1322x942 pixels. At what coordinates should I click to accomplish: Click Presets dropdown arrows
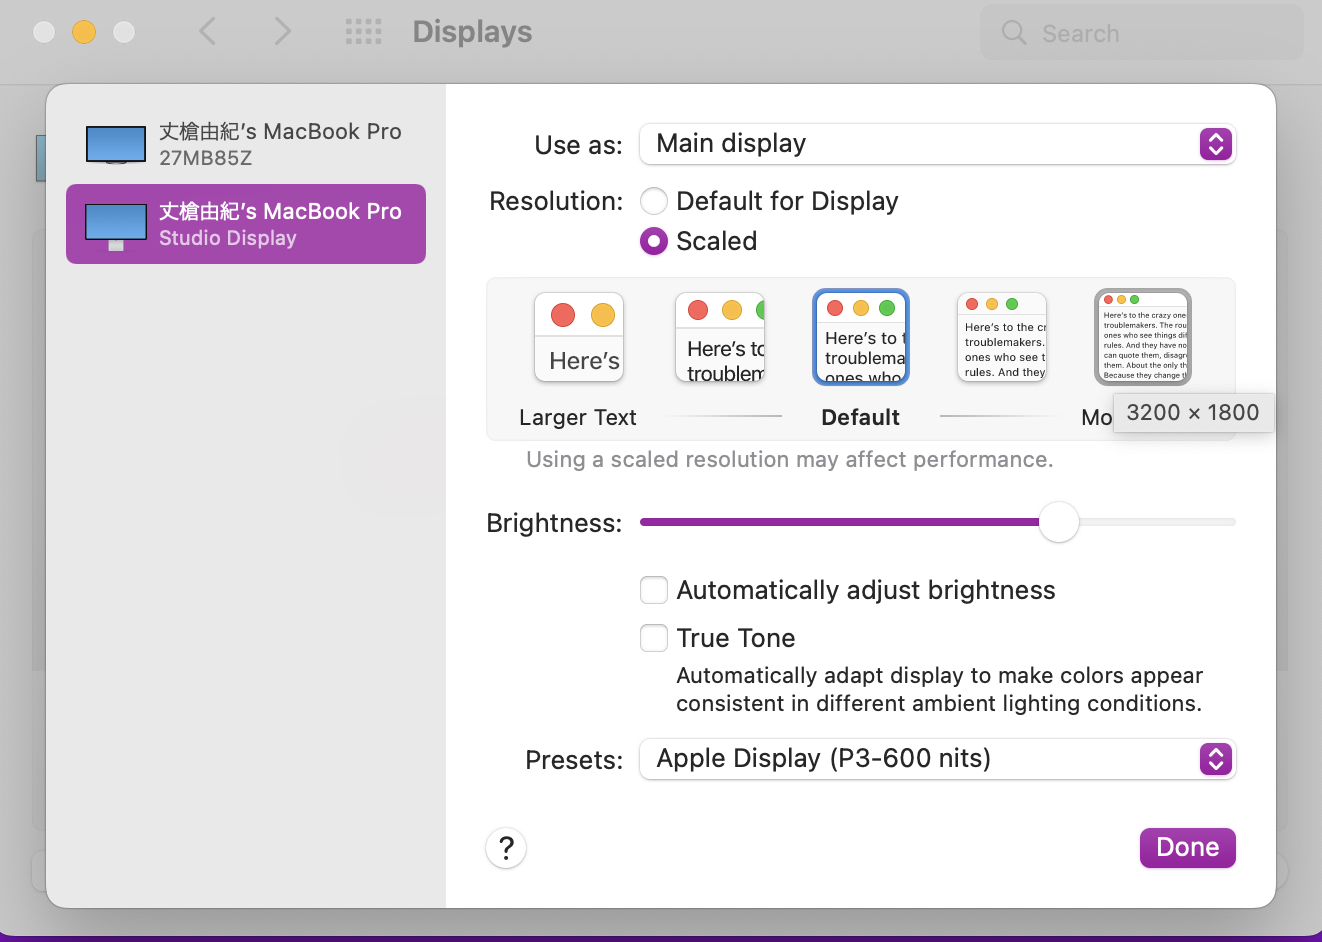[1215, 759]
